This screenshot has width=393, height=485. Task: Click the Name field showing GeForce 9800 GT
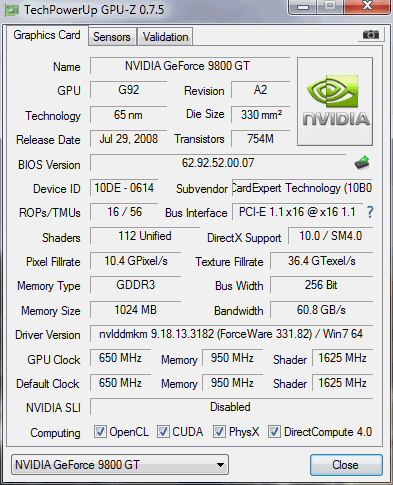click(x=190, y=66)
